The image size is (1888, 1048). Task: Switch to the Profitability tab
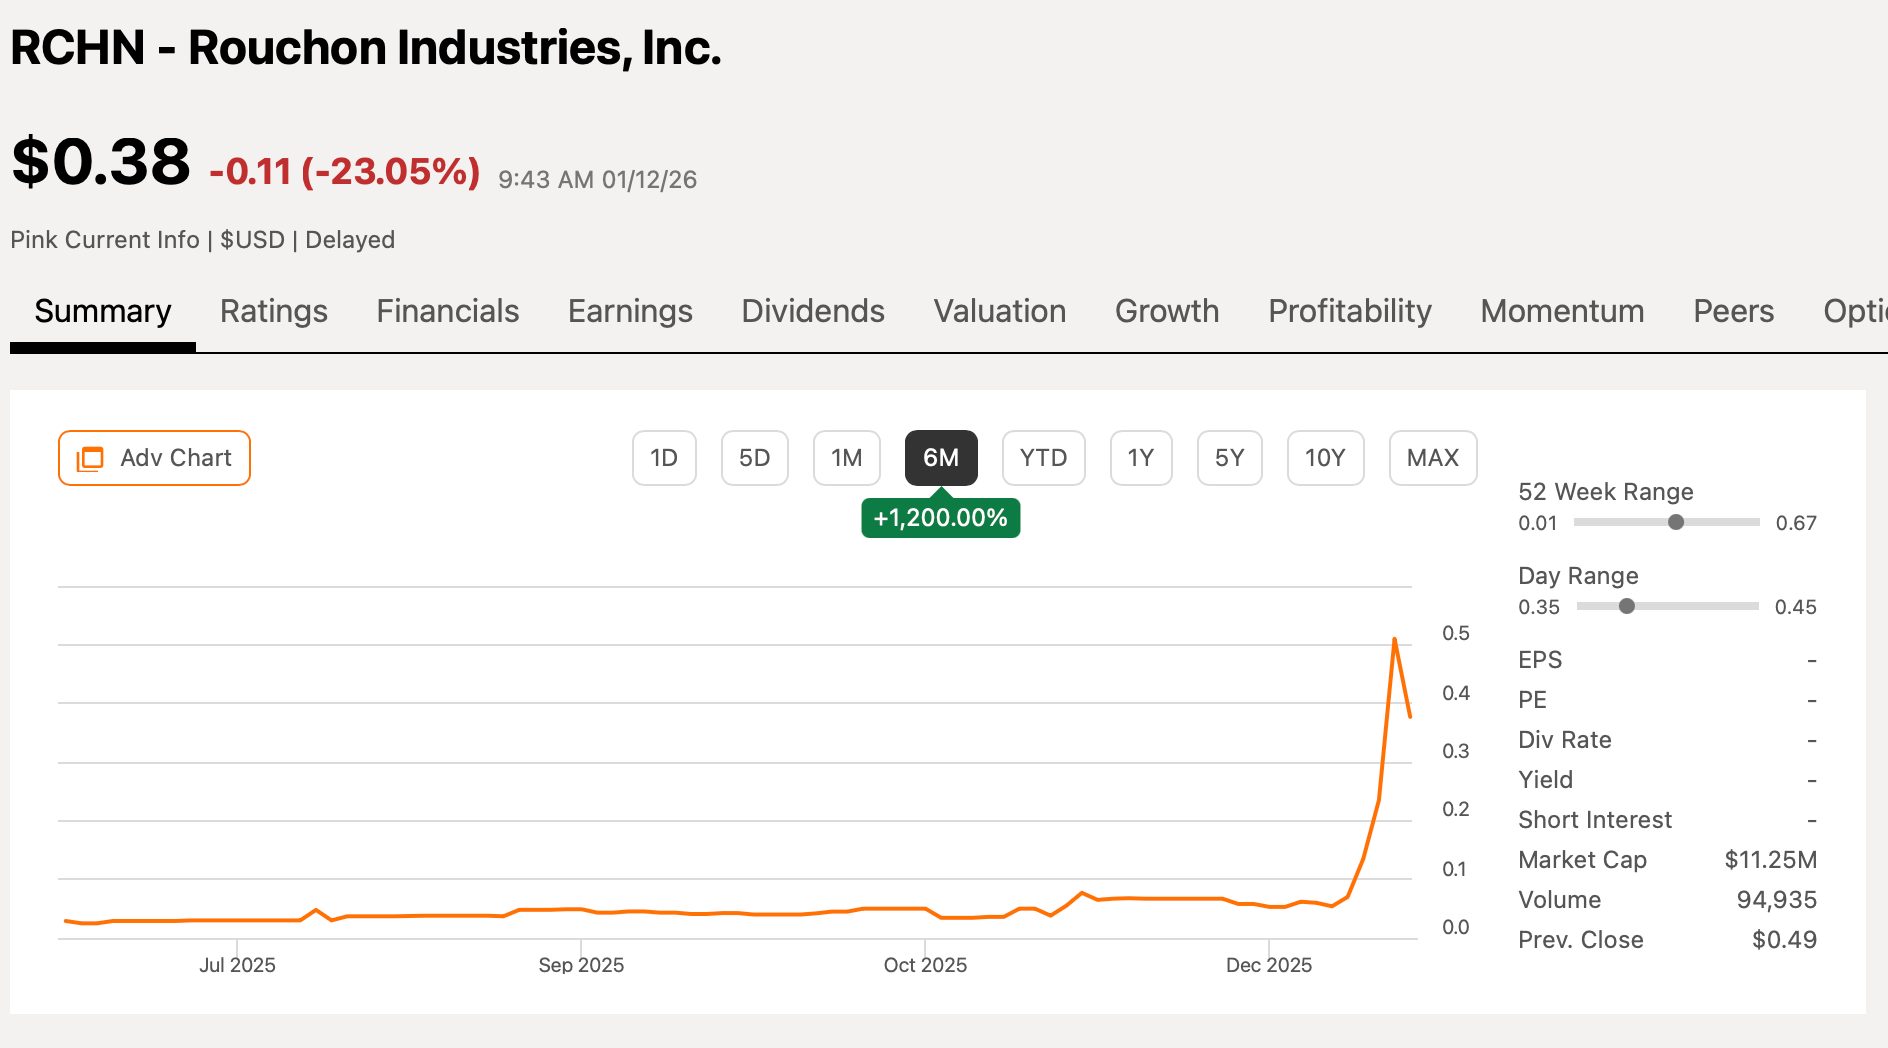[1349, 311]
